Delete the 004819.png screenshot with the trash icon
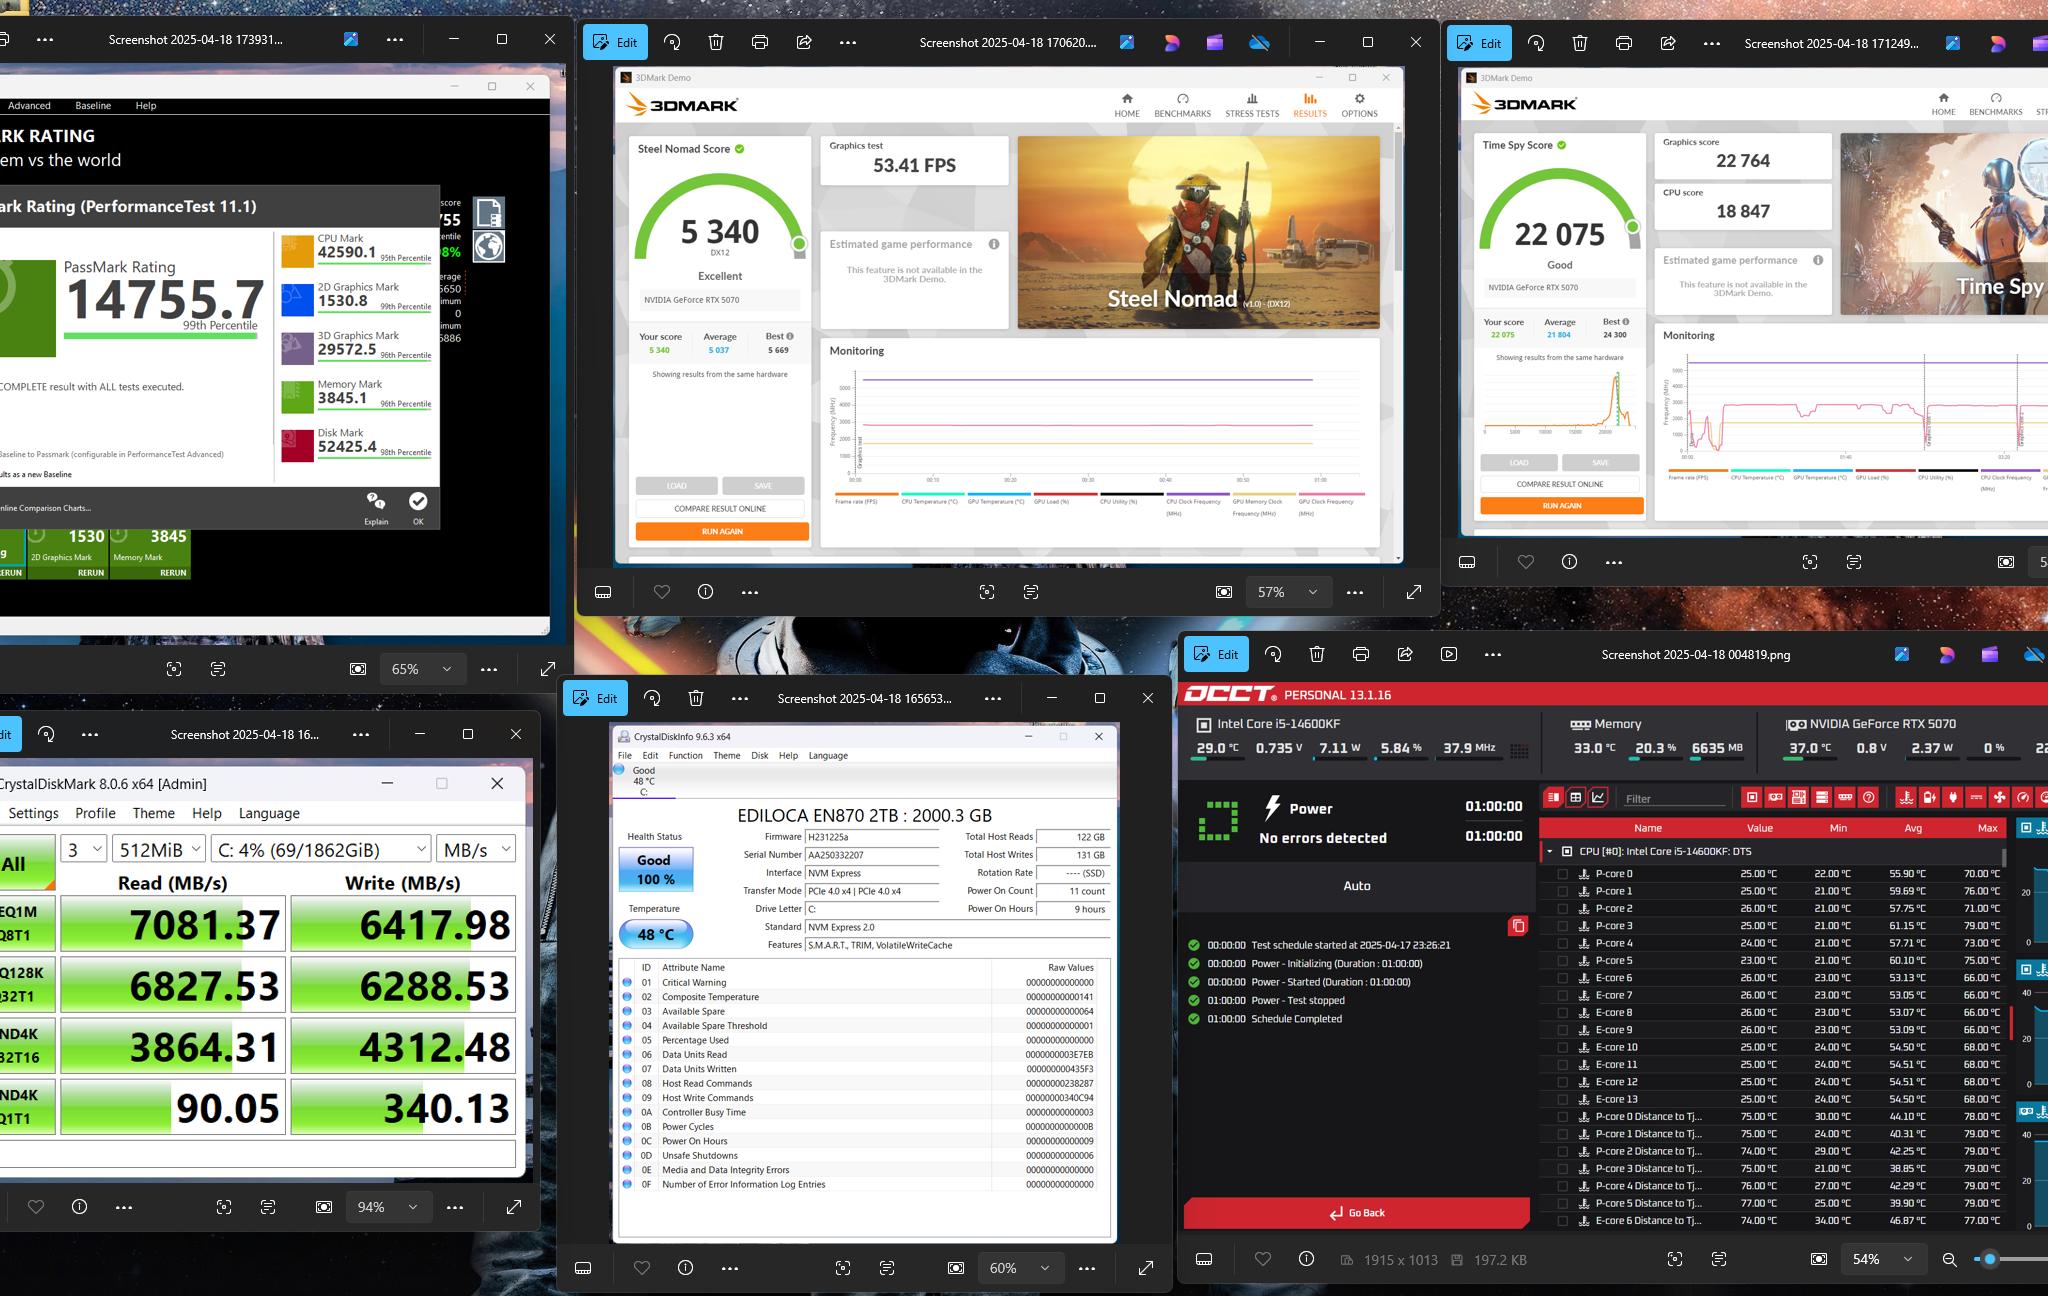This screenshot has width=2048, height=1296. click(1317, 654)
